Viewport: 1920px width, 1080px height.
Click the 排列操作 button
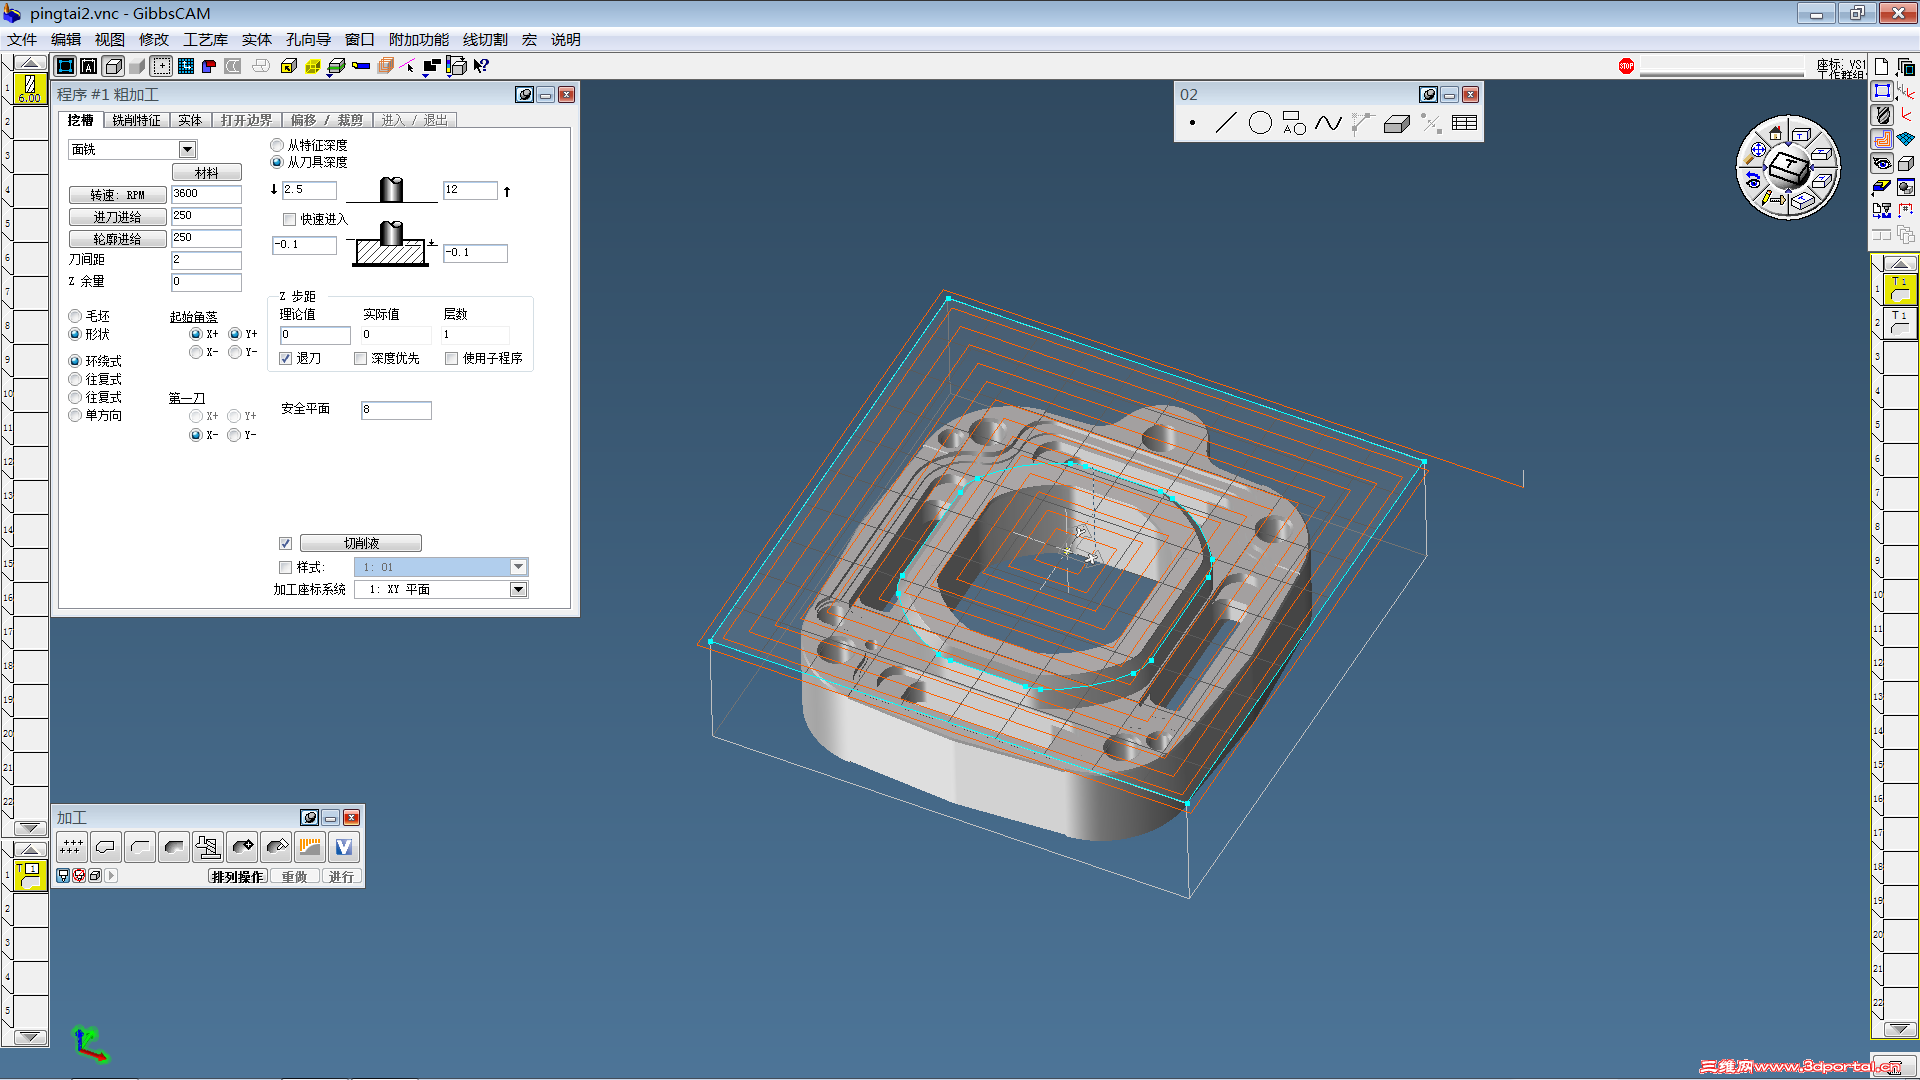coord(237,877)
